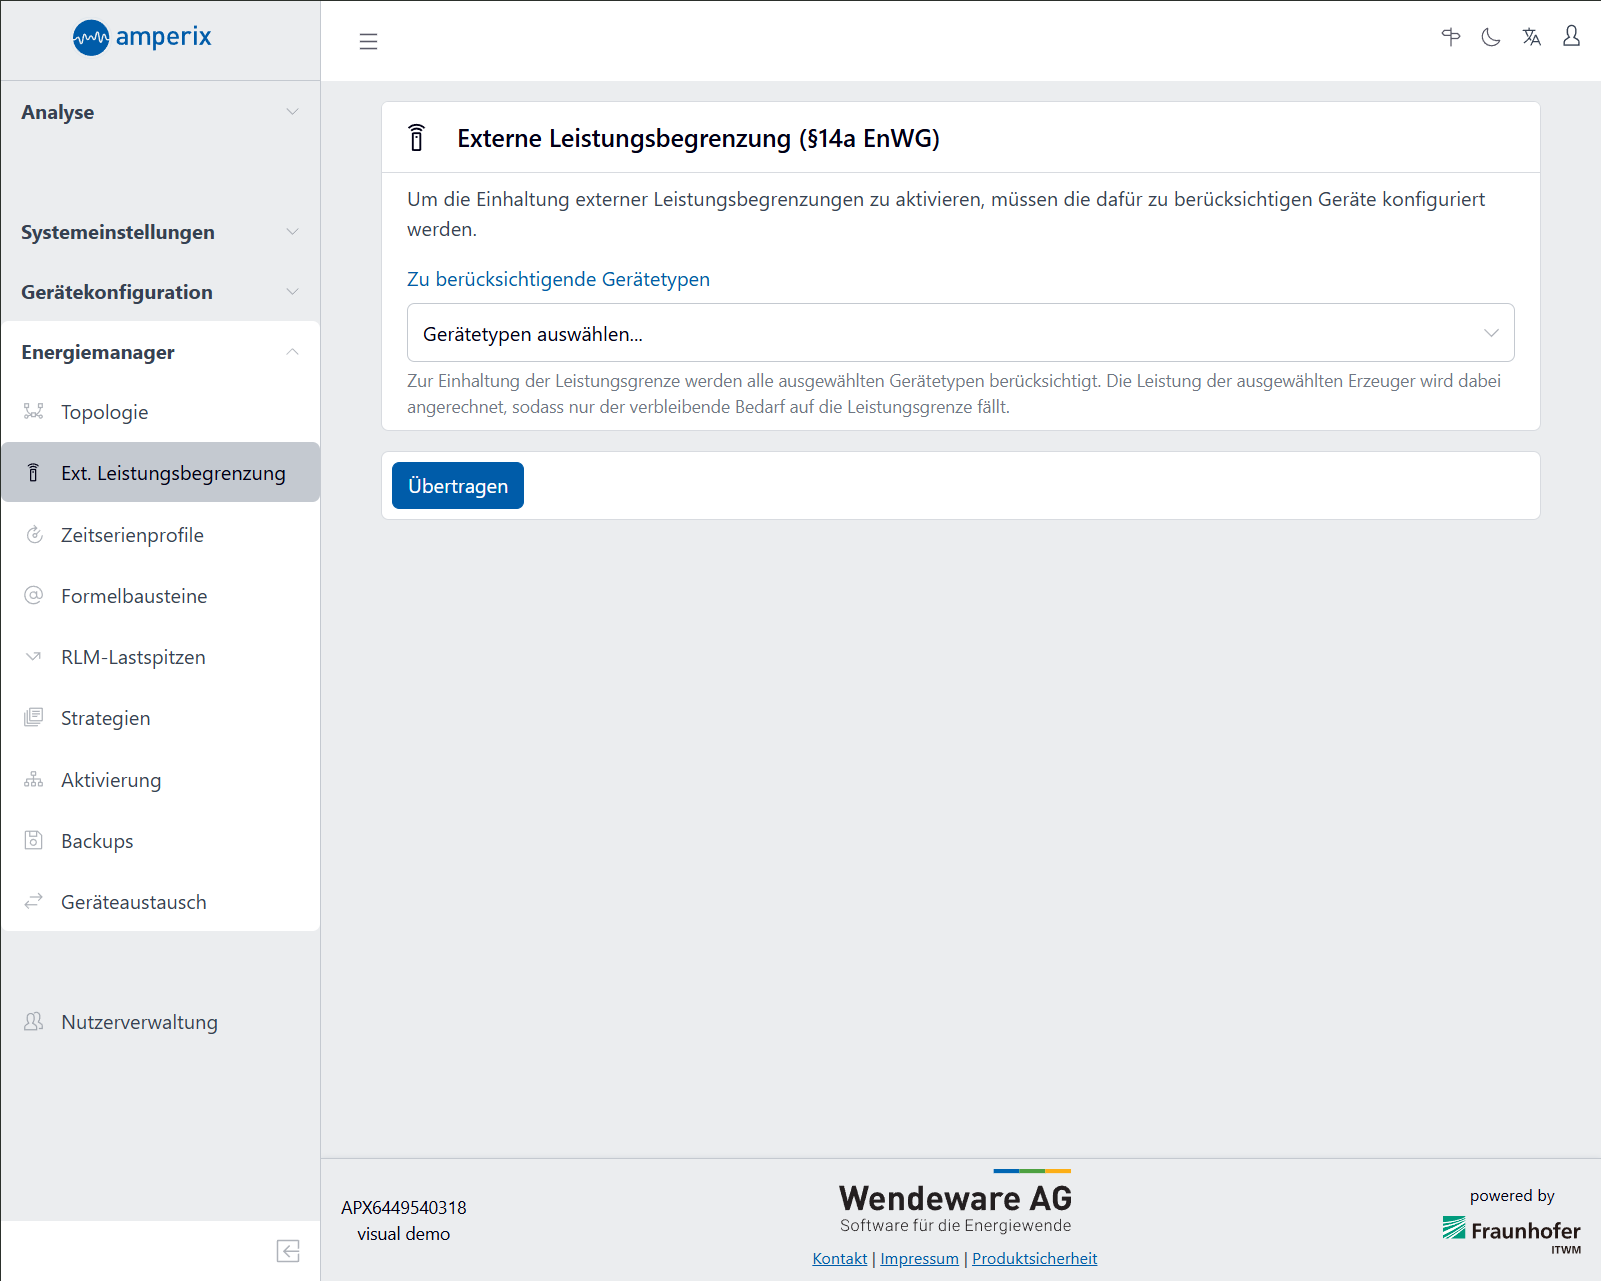This screenshot has width=1601, height=1281.
Task: Toggle dark mode with moon icon
Action: pos(1491,38)
